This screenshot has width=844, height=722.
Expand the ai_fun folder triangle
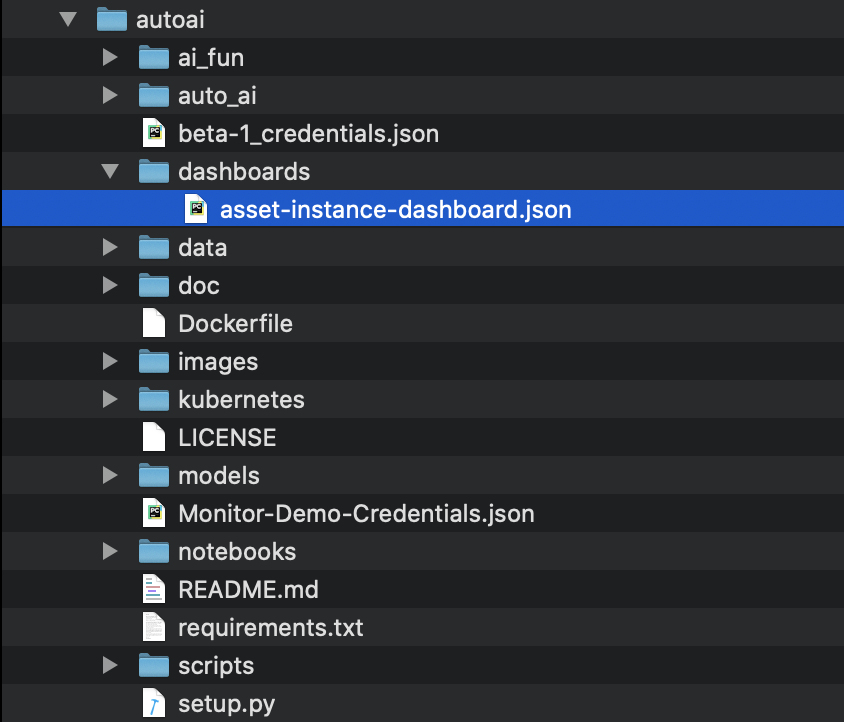pyautogui.click(x=110, y=57)
